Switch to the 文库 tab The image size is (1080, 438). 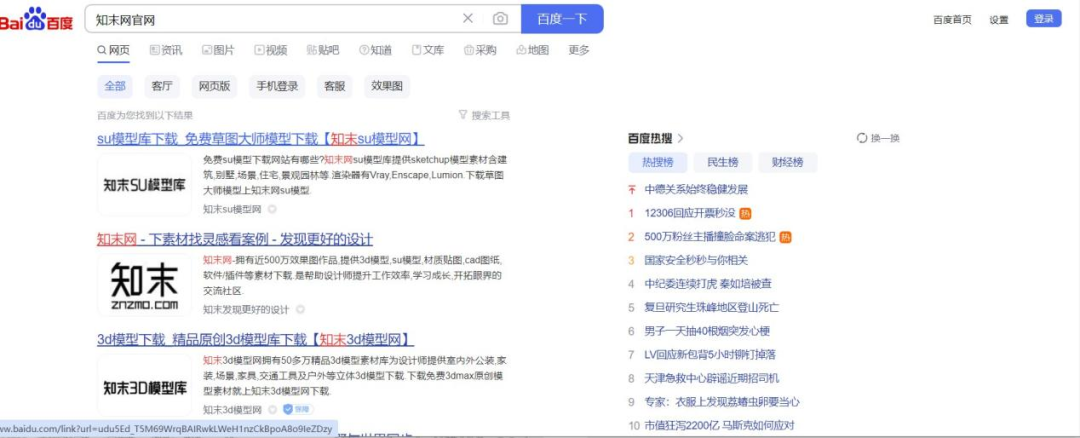(x=428, y=50)
